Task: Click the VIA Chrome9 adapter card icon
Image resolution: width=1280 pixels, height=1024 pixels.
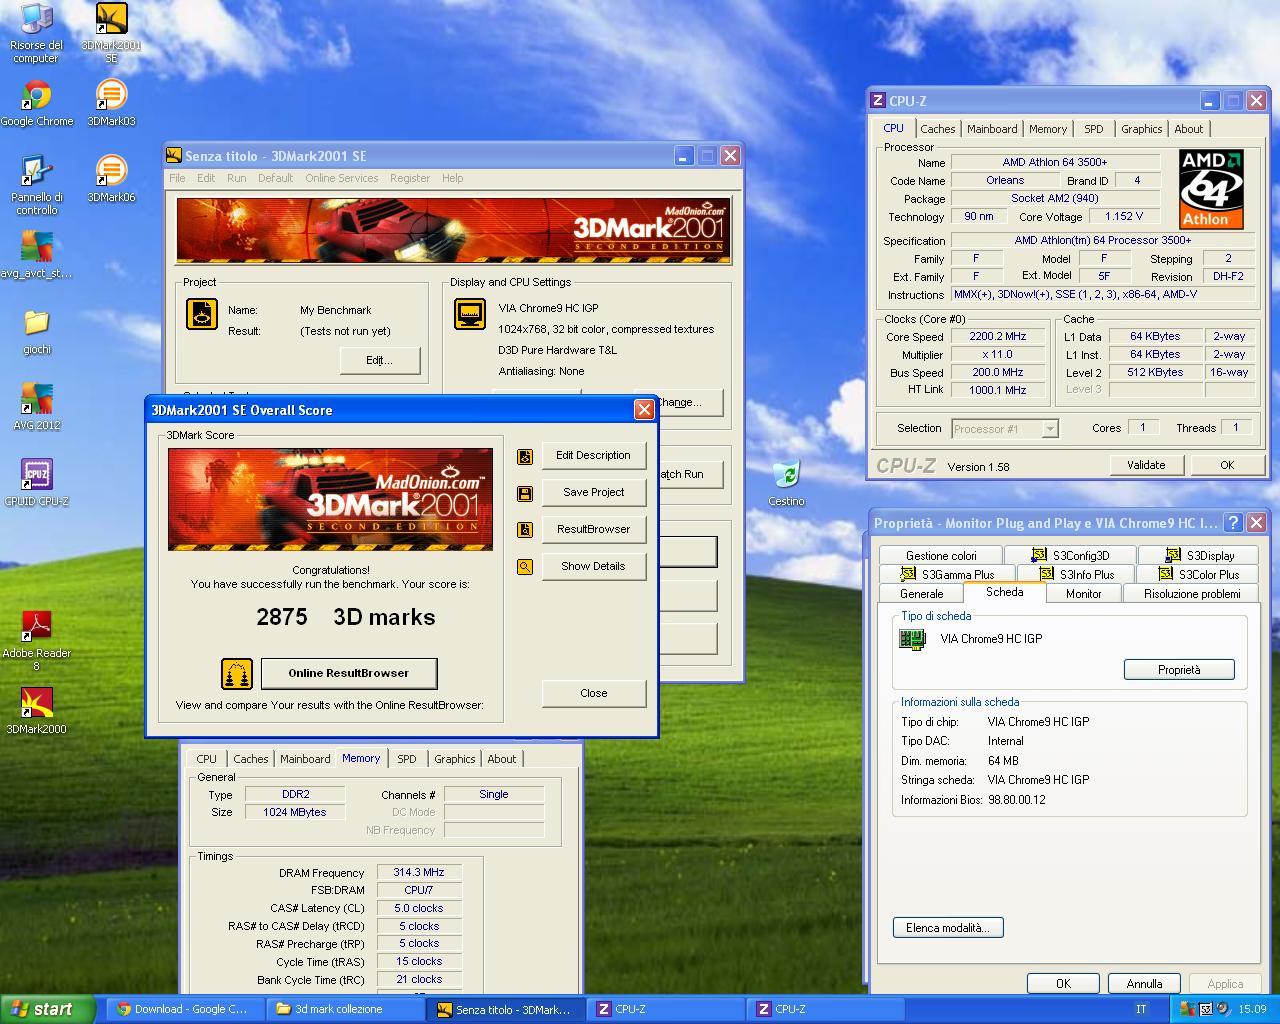Action: (912, 639)
